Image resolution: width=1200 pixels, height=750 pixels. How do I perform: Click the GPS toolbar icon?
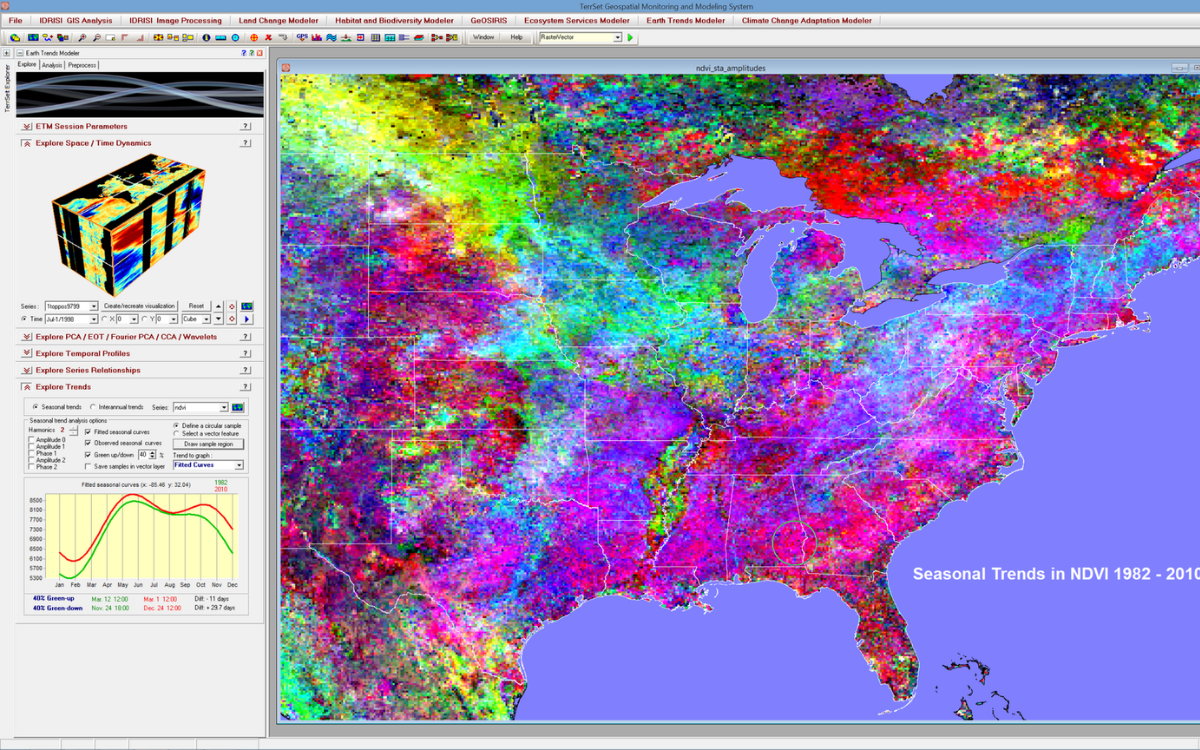(301, 38)
